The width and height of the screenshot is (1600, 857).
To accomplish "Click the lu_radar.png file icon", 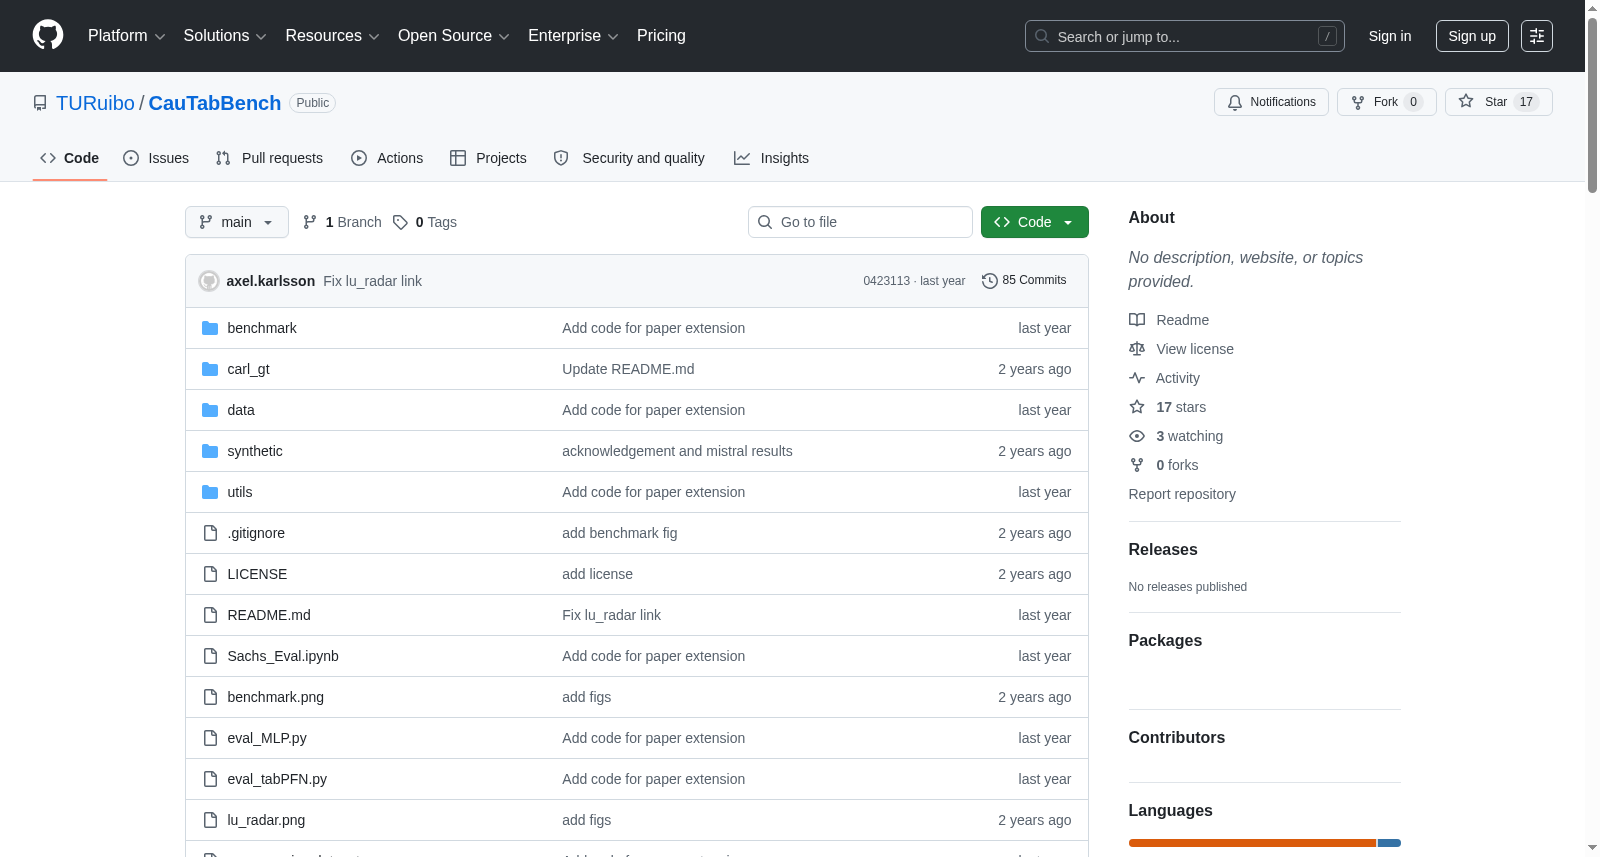I will (210, 820).
